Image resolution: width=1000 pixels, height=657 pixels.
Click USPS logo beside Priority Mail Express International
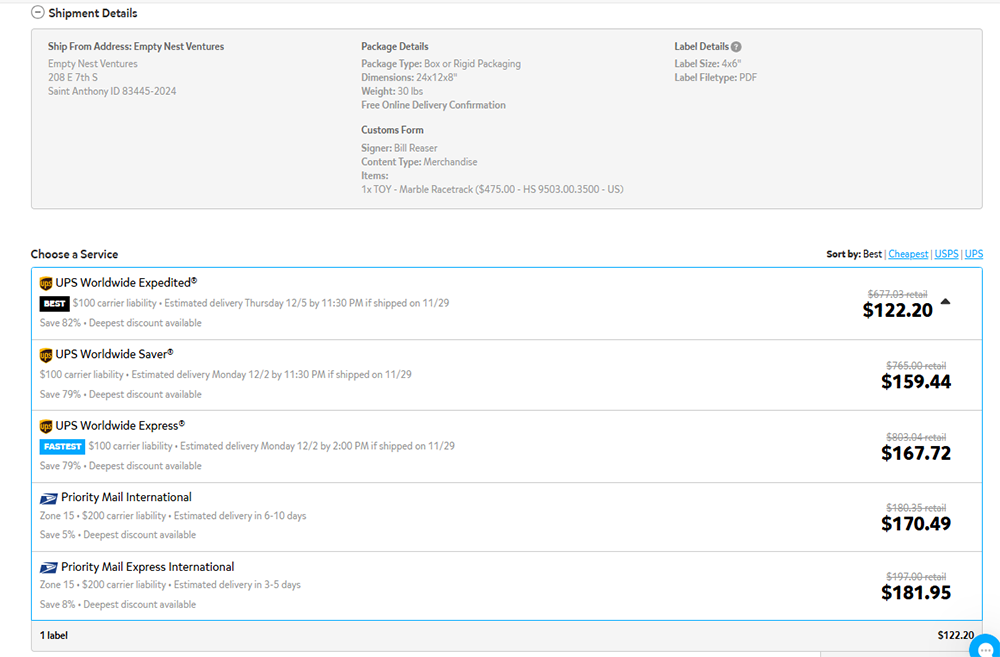tap(48, 568)
